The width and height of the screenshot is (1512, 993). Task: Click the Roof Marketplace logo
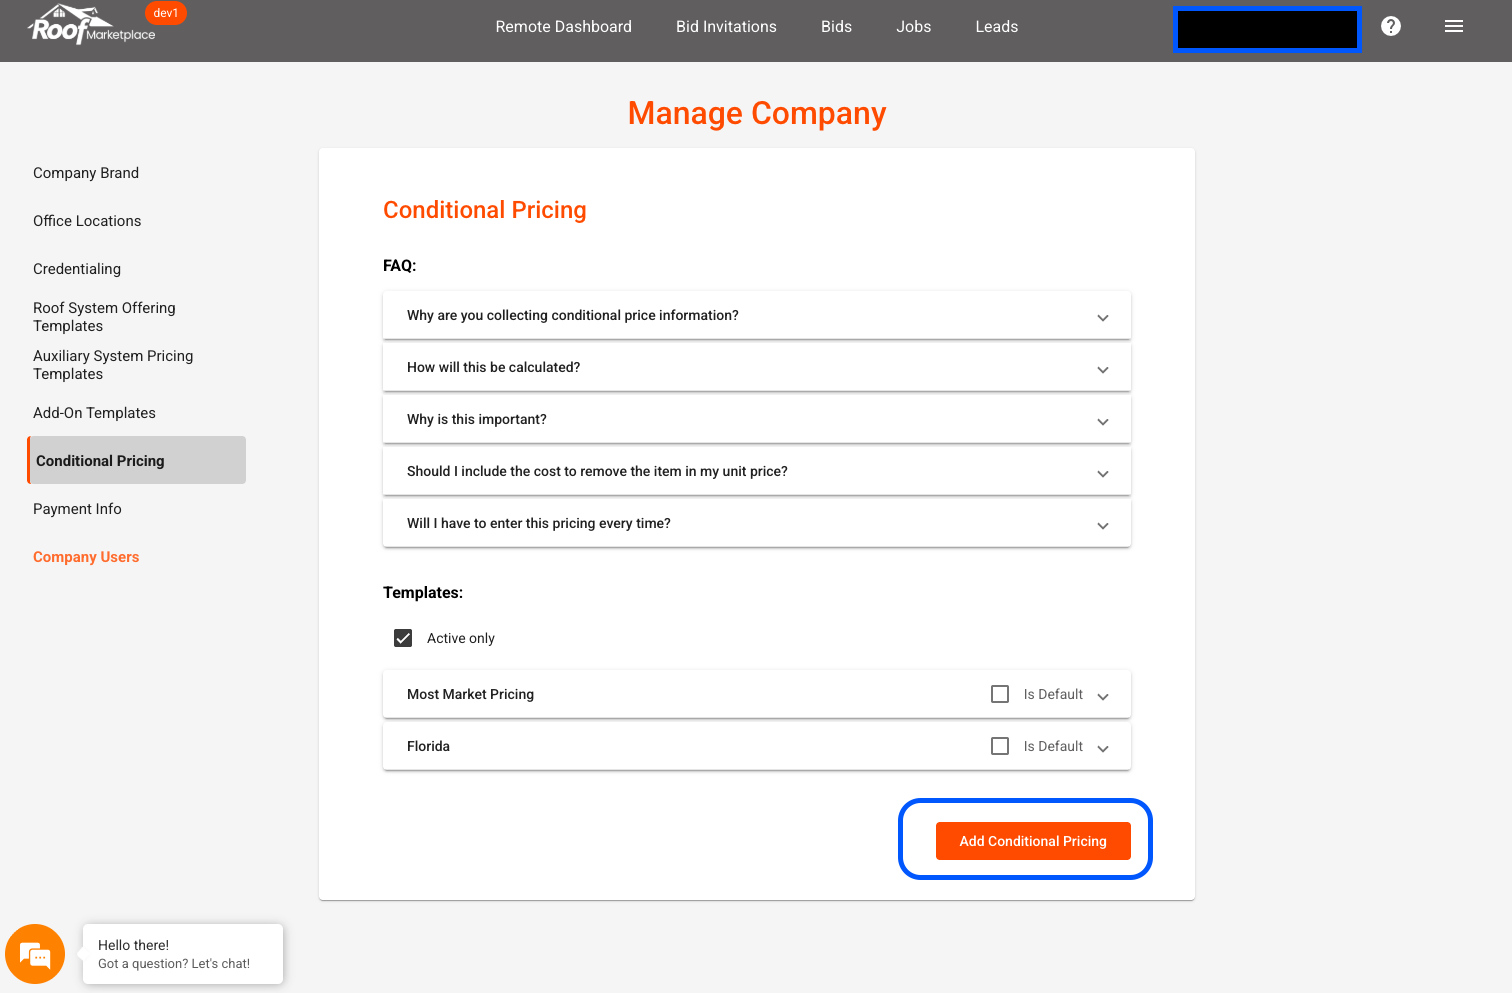(x=91, y=26)
